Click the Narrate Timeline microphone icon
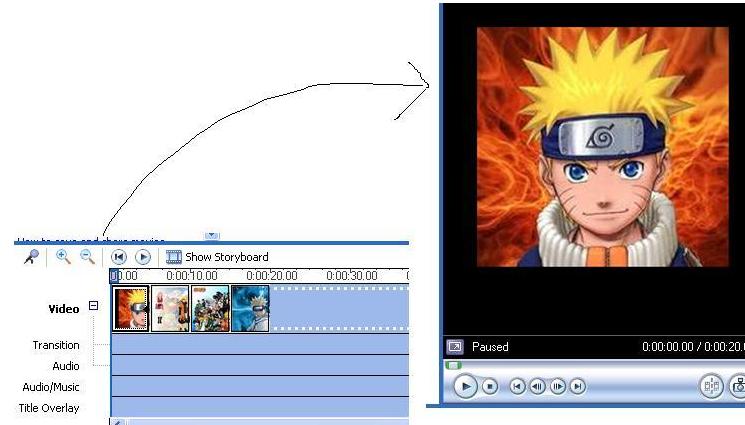The width and height of the screenshot is (745, 425). (31, 257)
